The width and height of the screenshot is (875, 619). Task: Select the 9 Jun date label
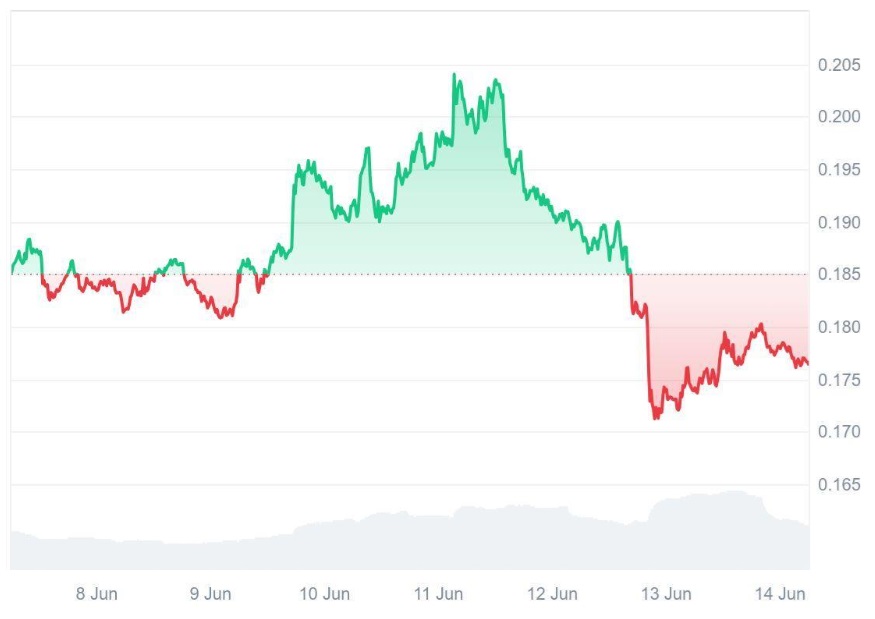click(x=210, y=594)
